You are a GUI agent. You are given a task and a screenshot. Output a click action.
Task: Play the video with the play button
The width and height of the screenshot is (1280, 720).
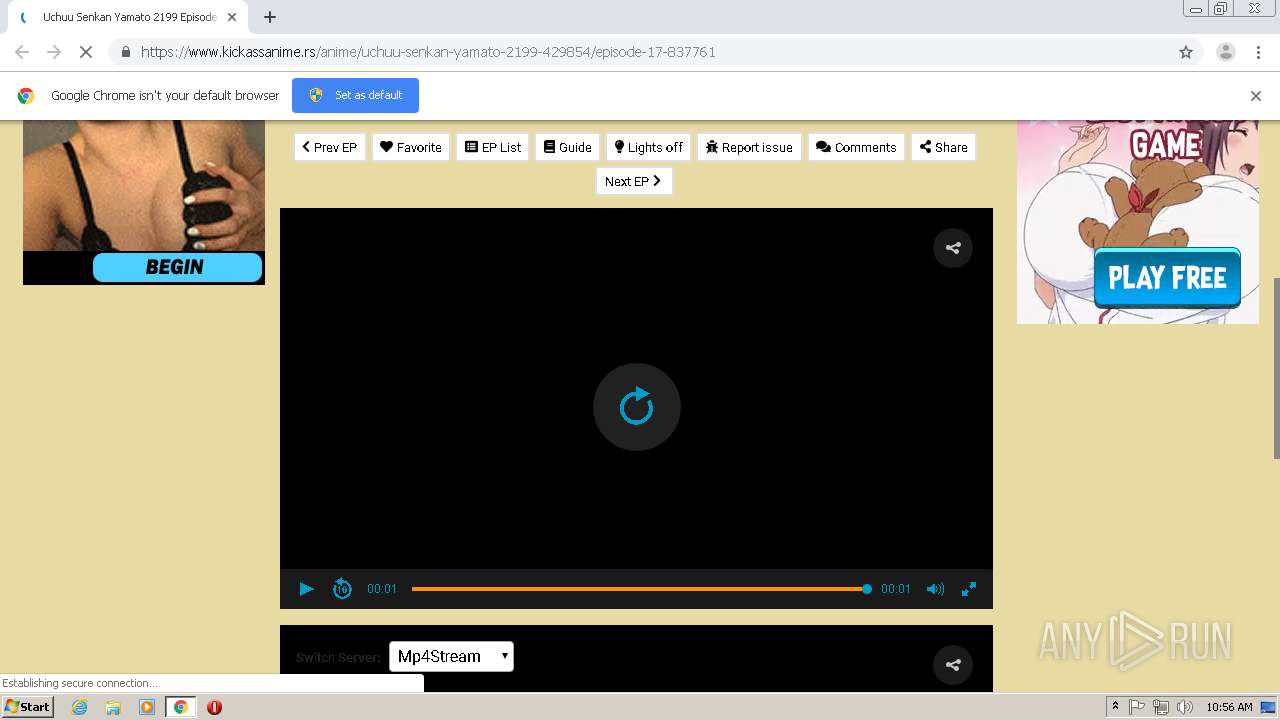(x=307, y=589)
